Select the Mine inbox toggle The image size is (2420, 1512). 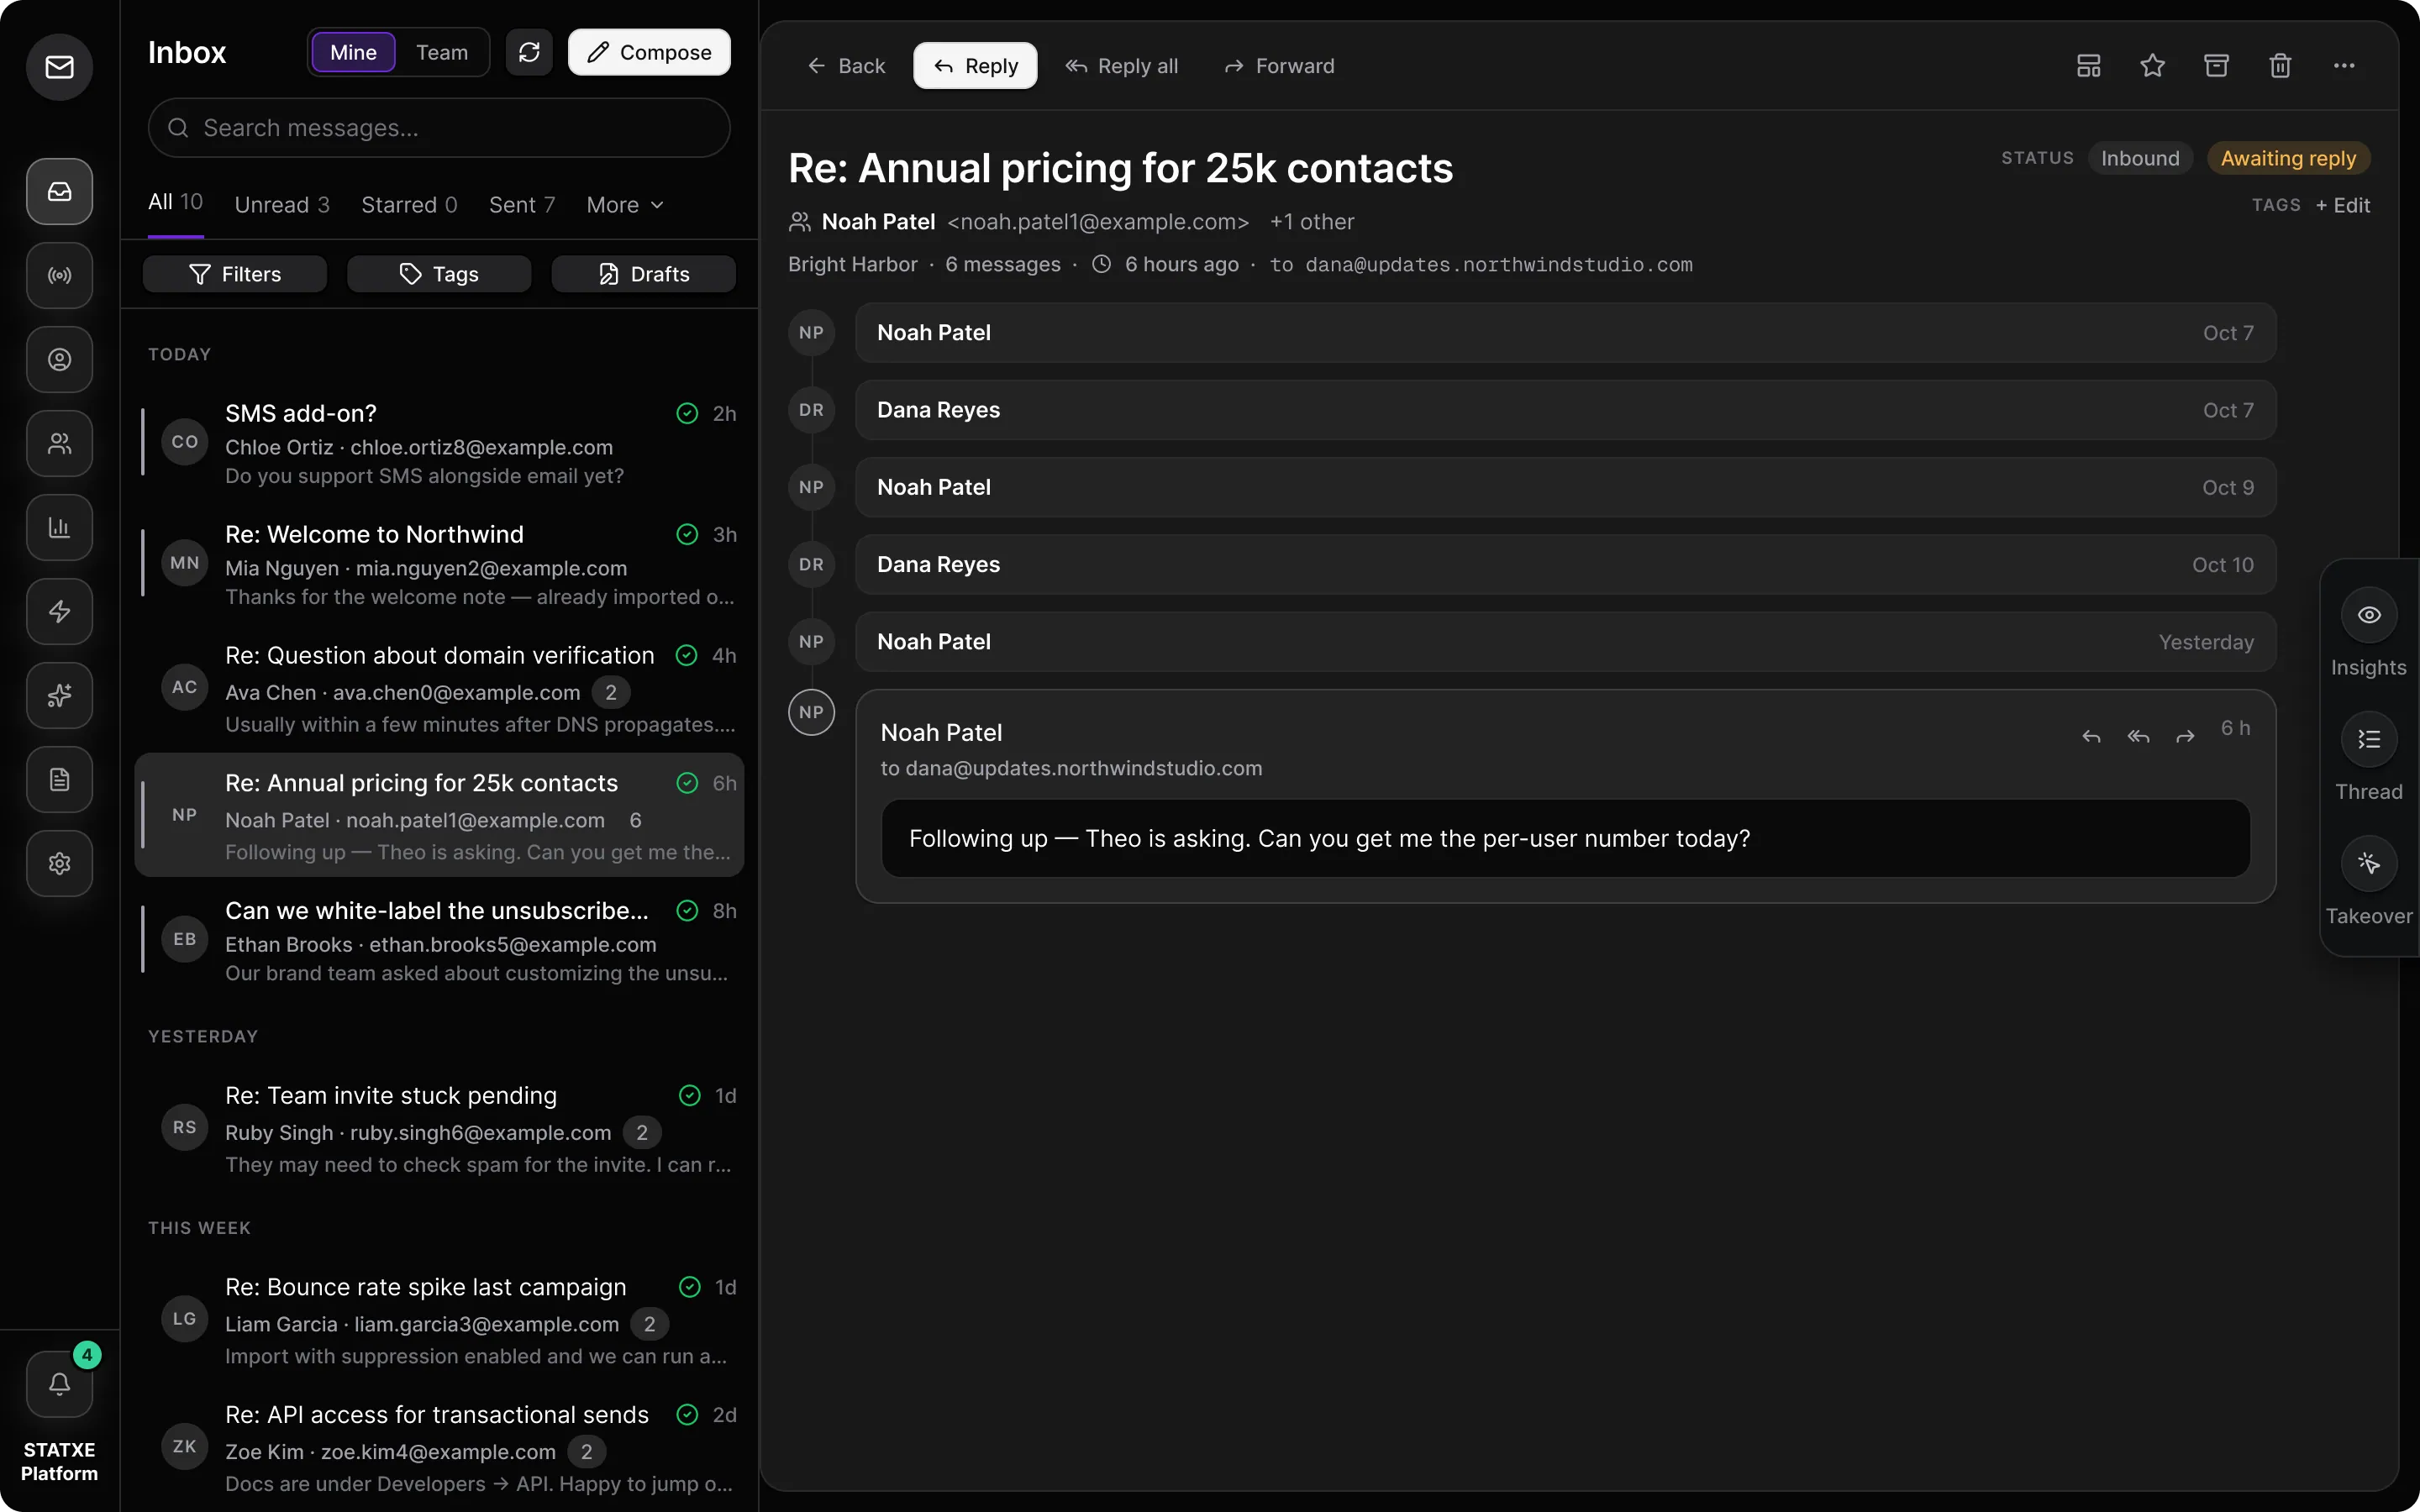[353, 52]
